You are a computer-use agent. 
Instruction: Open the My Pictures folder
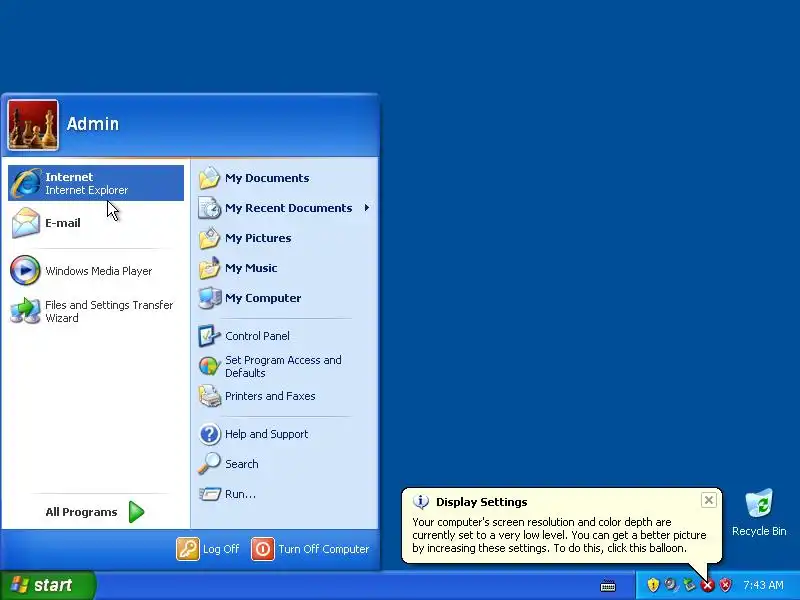click(x=286, y=238)
